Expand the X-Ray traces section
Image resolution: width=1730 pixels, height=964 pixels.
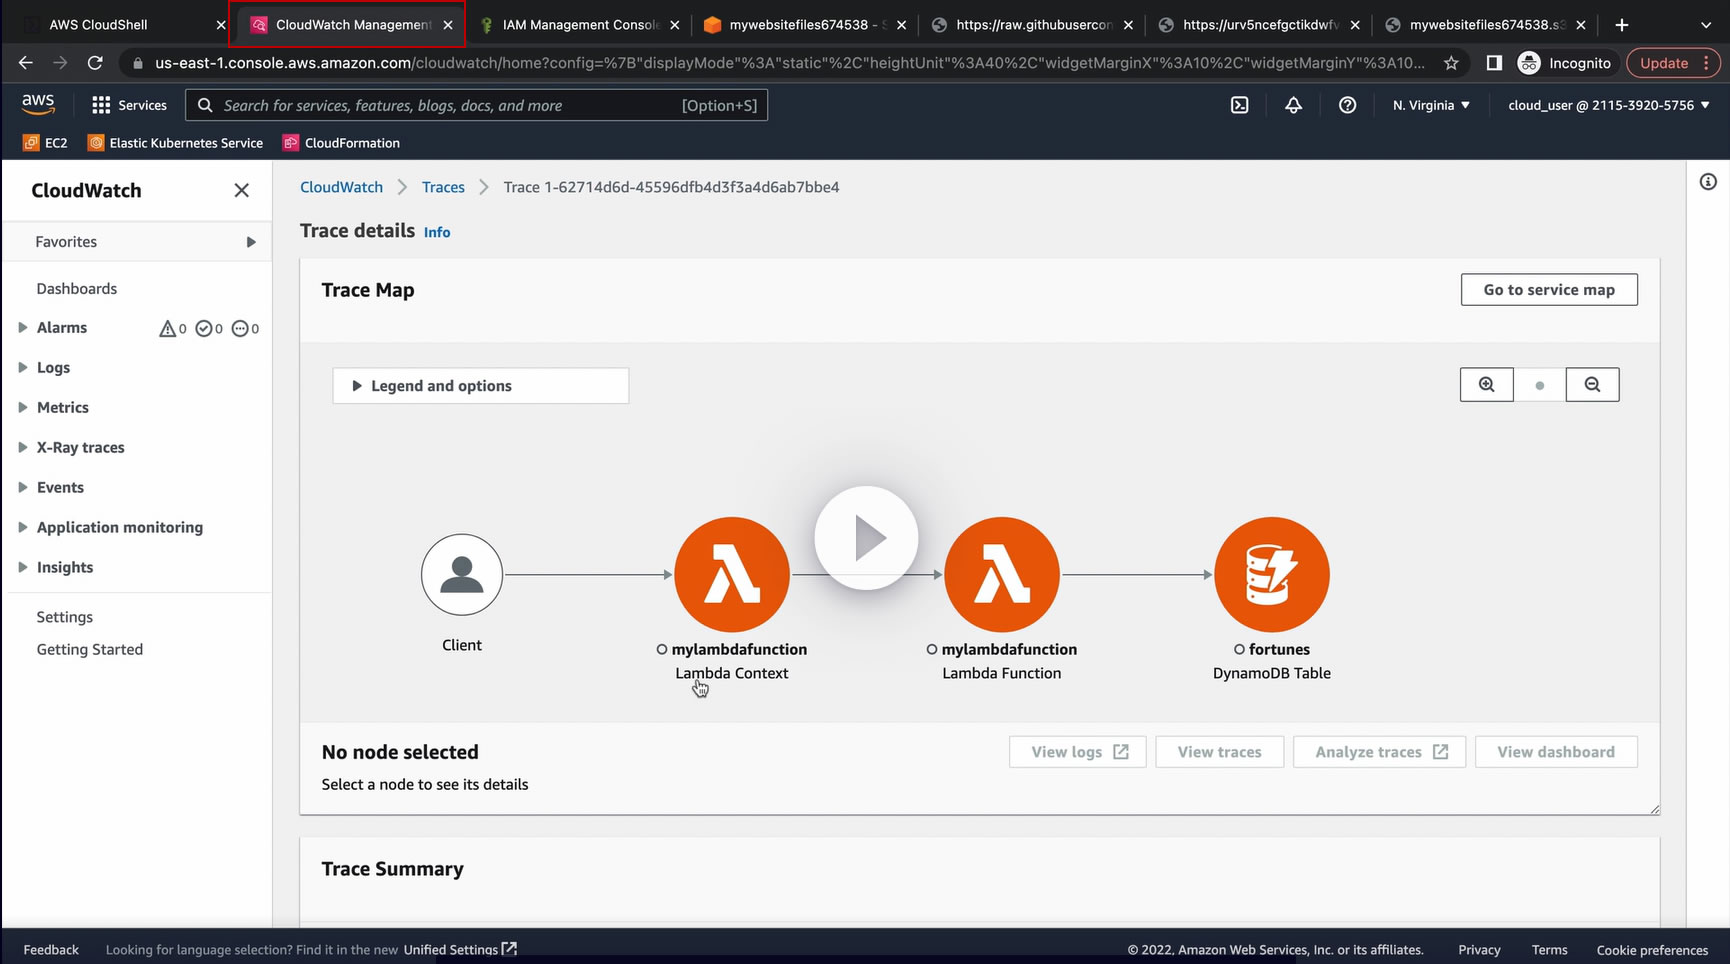click(x=23, y=448)
